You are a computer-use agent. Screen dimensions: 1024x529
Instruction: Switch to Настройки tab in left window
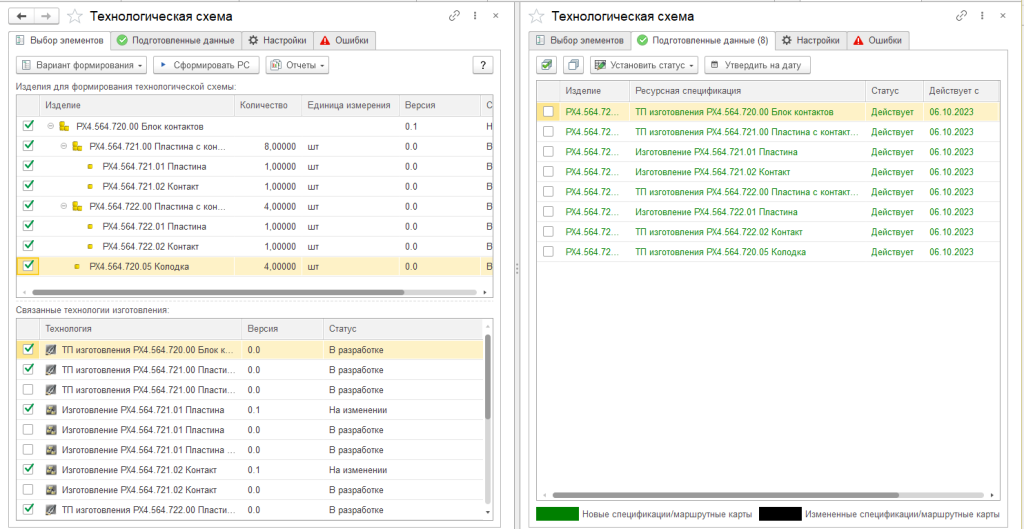tap(278, 40)
